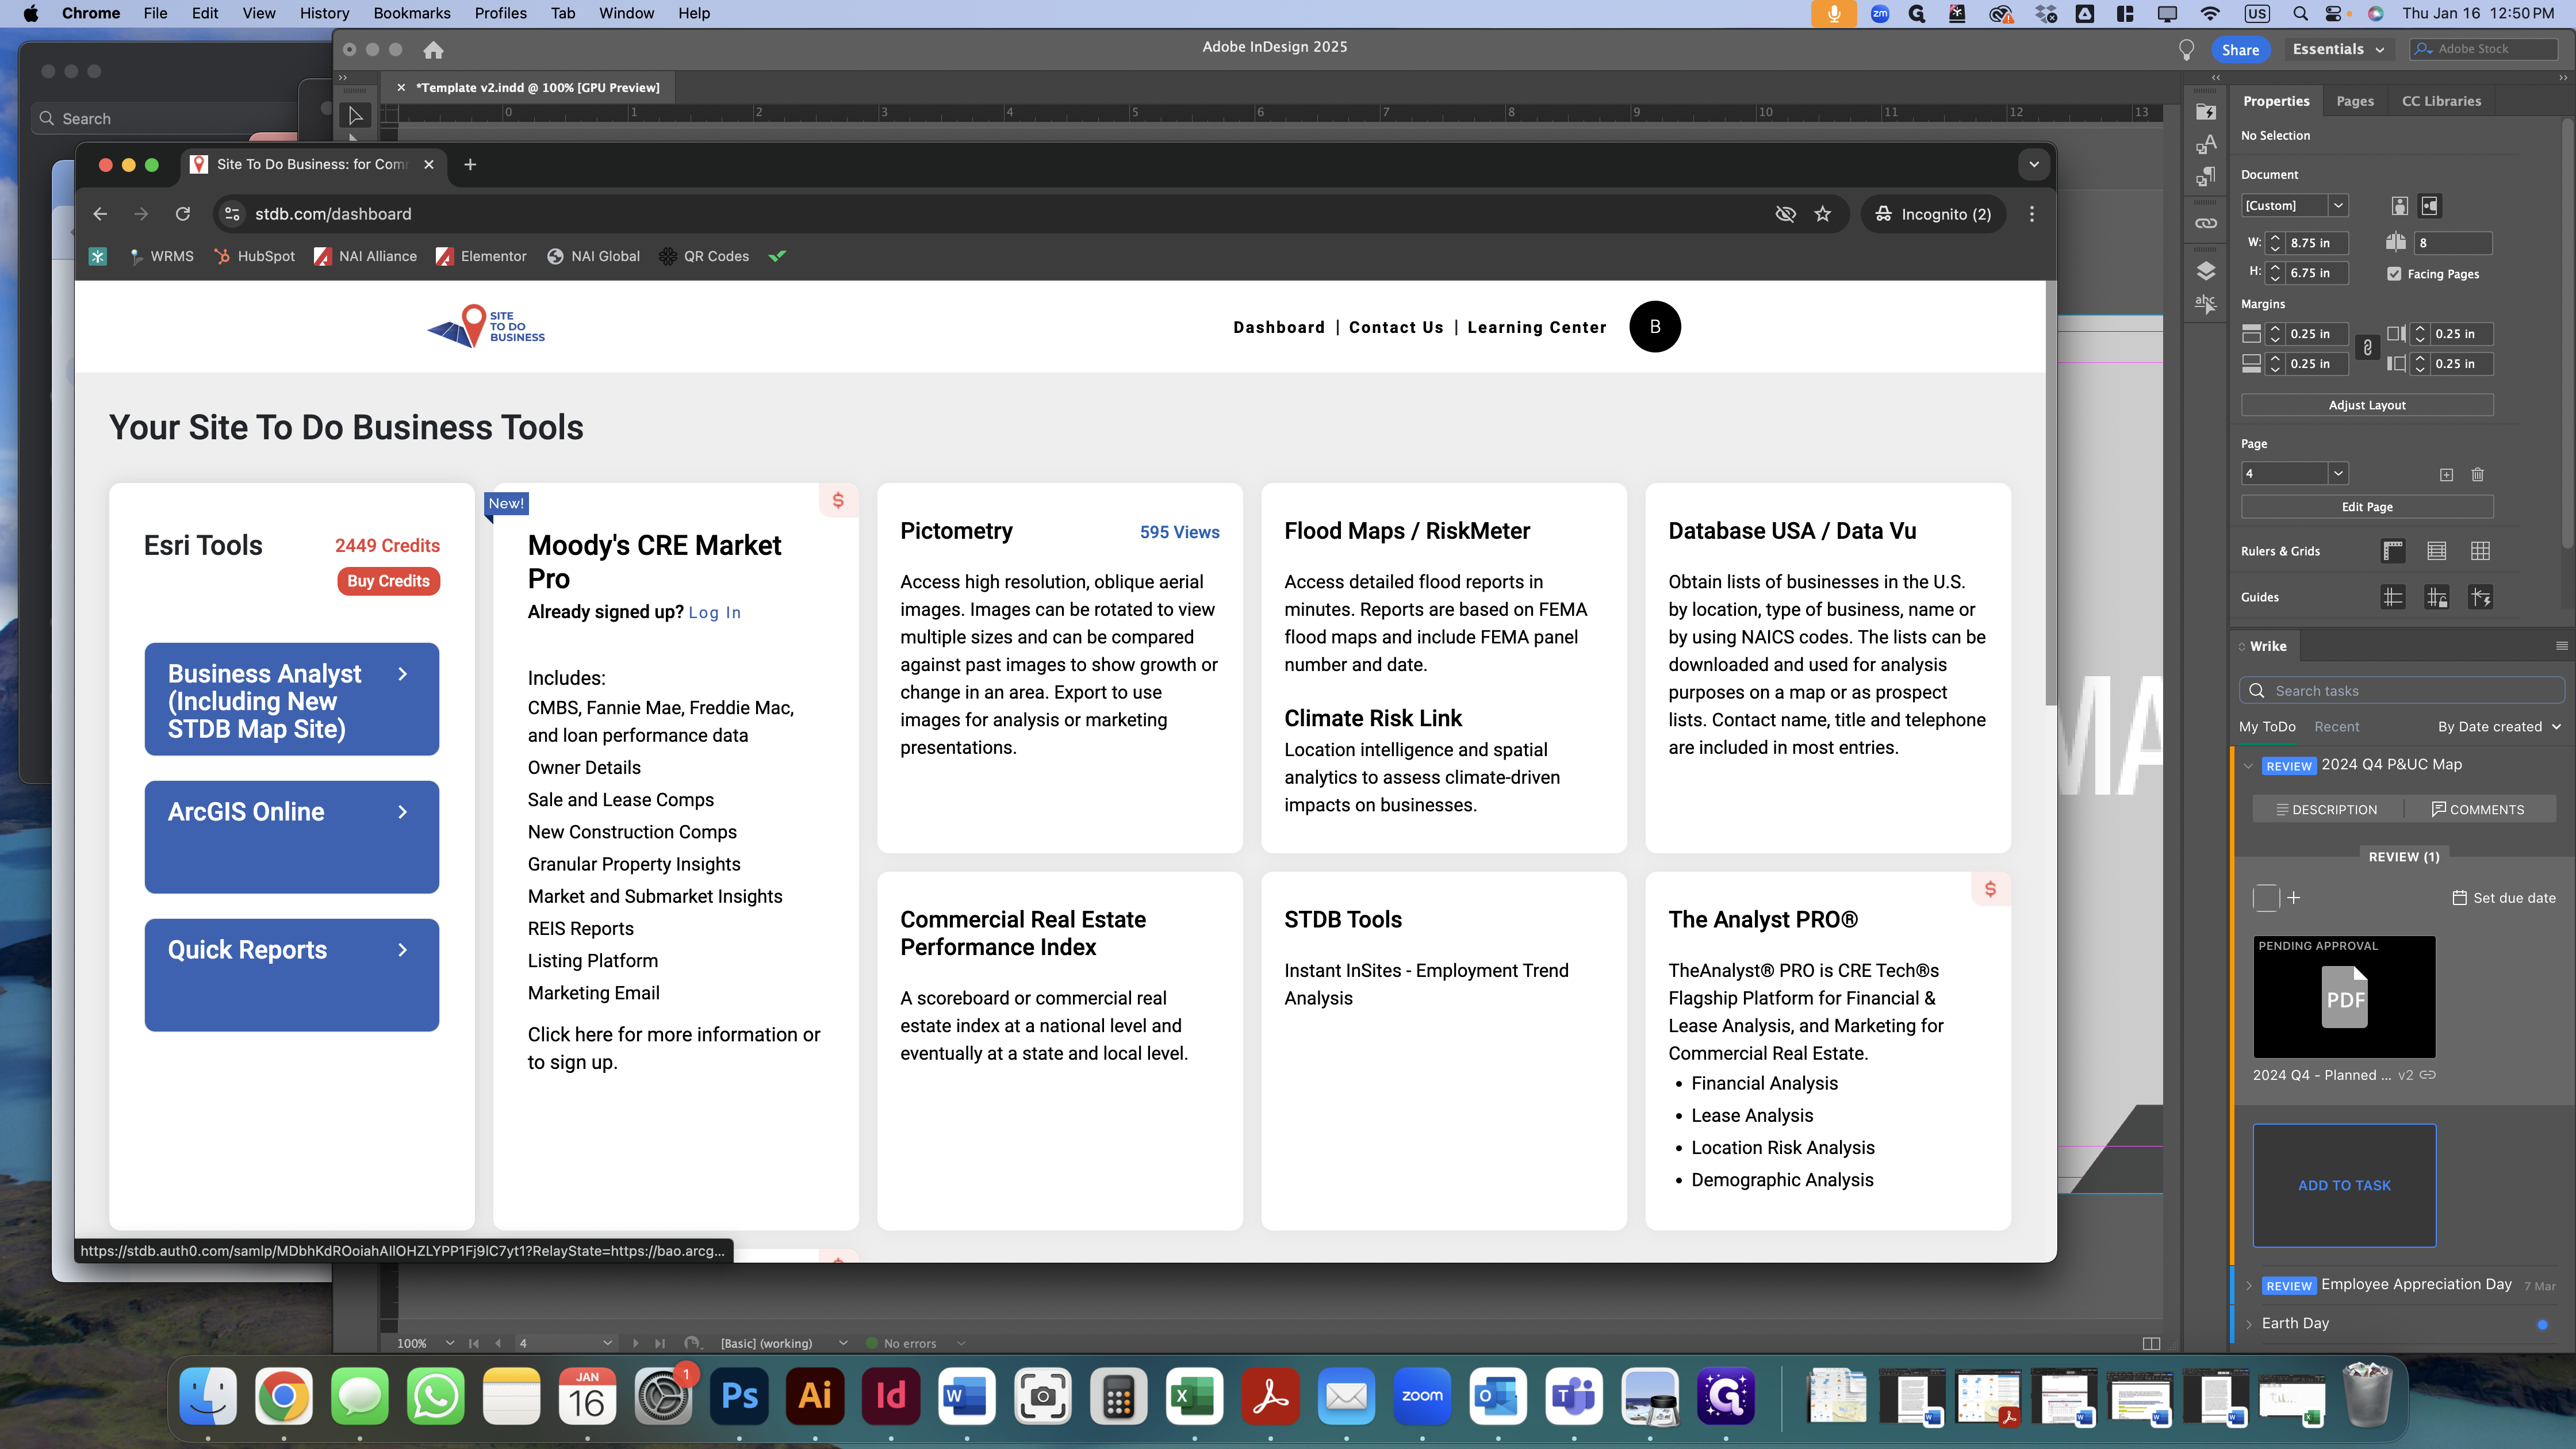Click the Adjust Layout button

pyautogui.click(x=2367, y=405)
